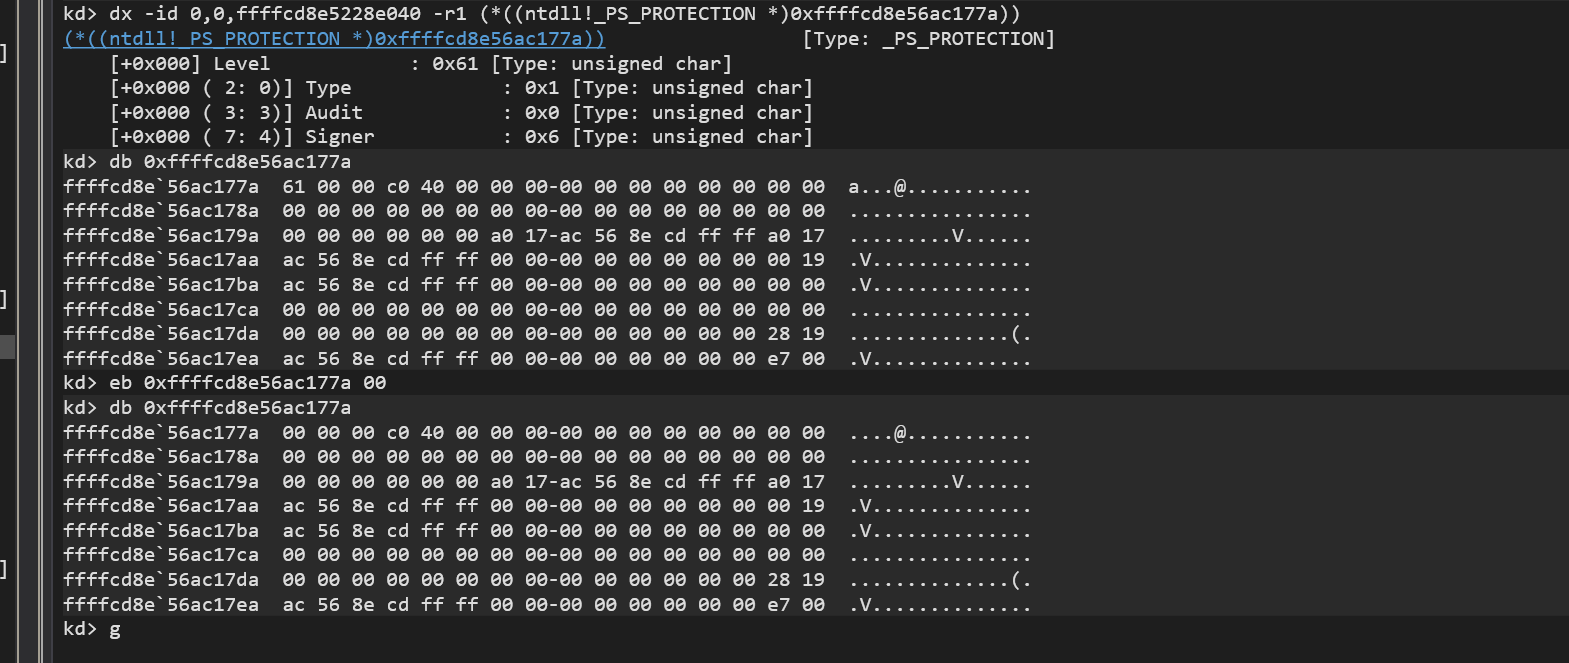Screen dimensions: 1569x663
Task: Click the _PS_PROTECTION dx result link
Action: click(334, 39)
